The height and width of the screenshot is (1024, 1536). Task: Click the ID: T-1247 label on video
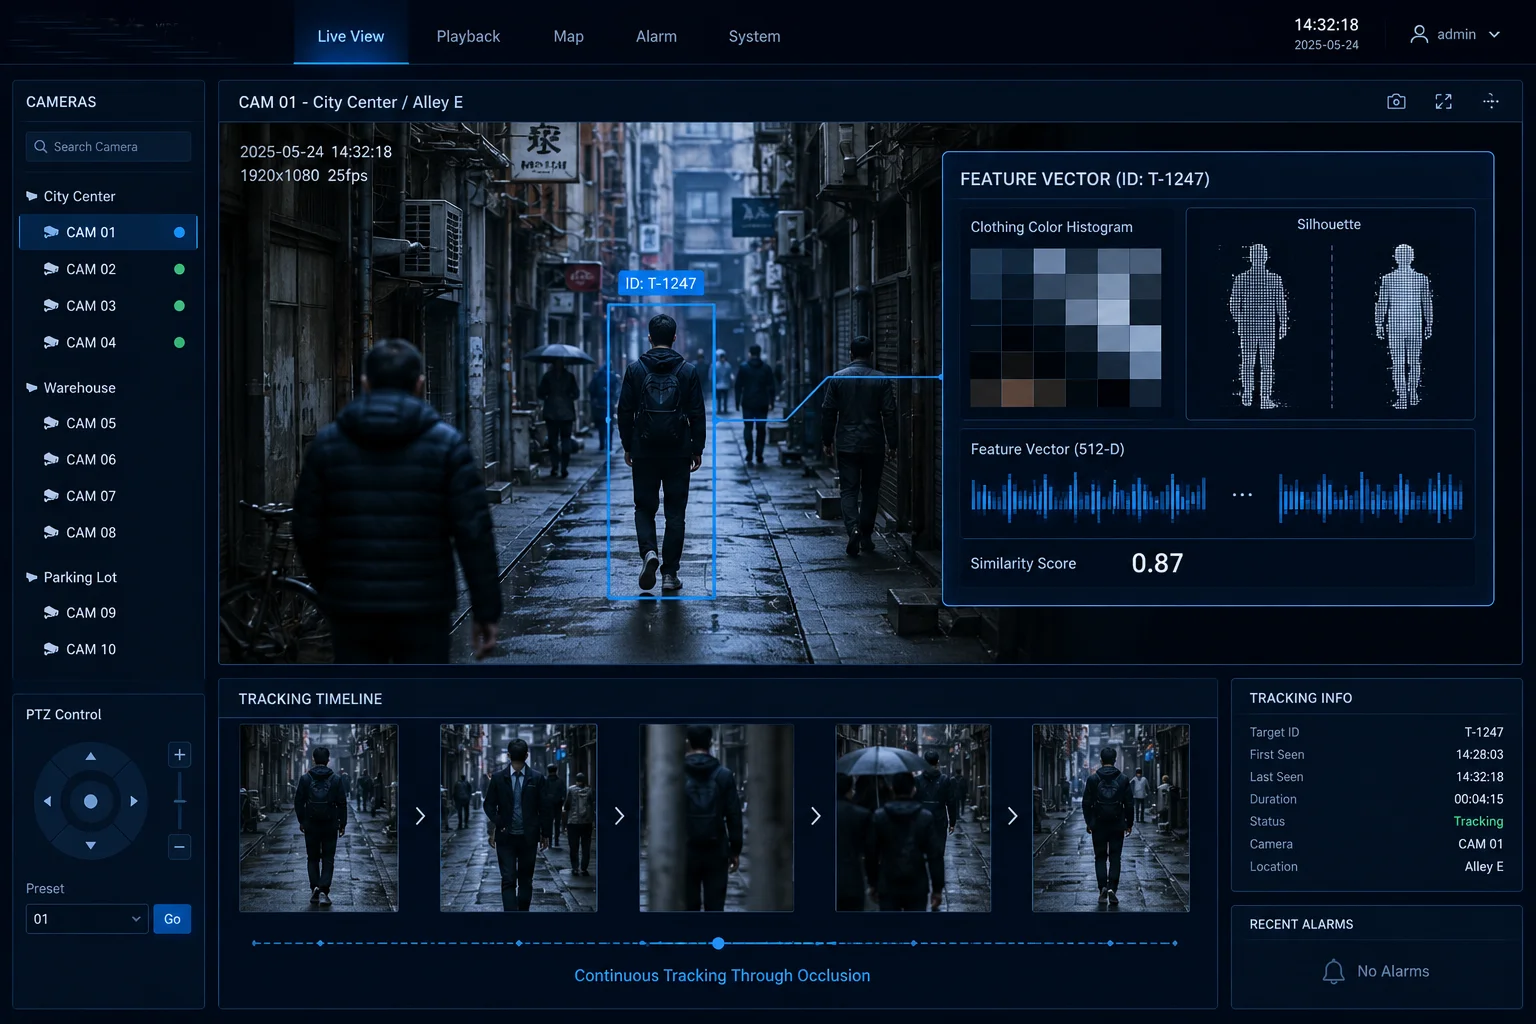tap(660, 284)
